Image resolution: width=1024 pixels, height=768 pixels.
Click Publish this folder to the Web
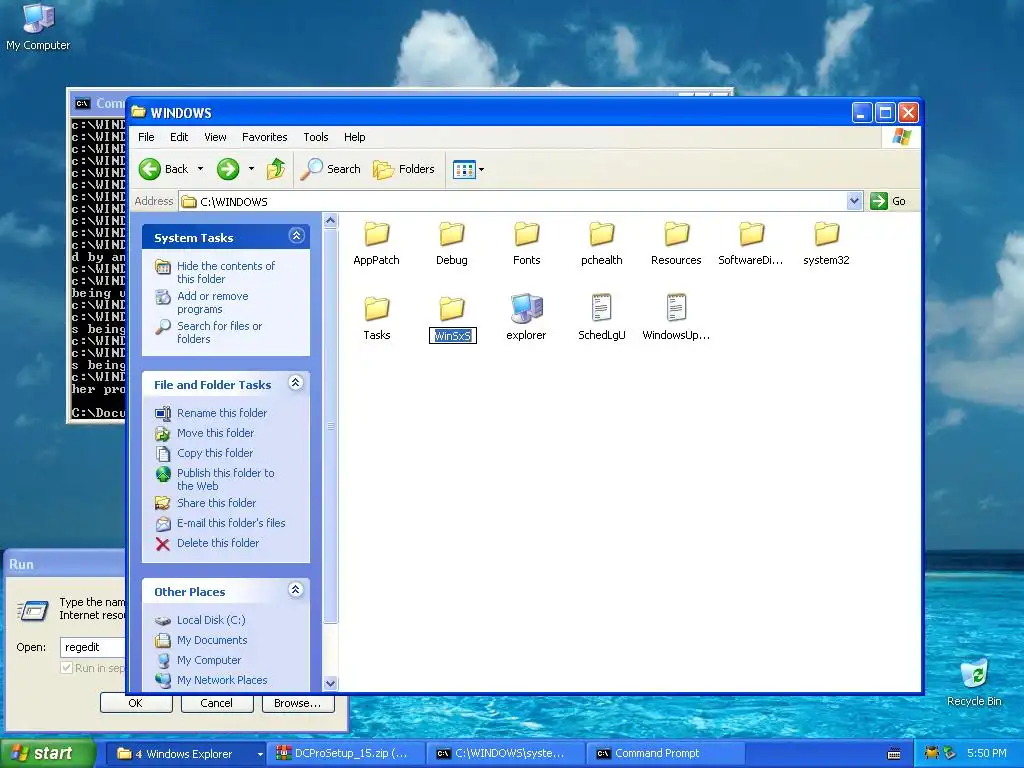coord(225,479)
